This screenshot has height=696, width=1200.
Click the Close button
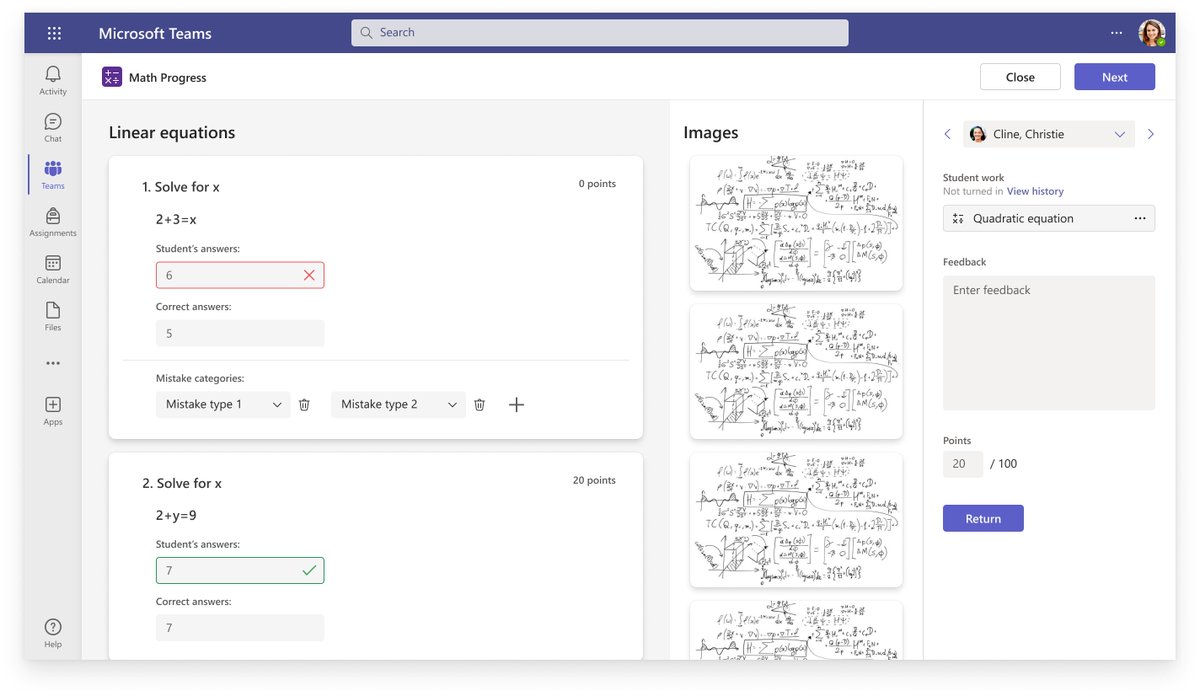click(1020, 77)
